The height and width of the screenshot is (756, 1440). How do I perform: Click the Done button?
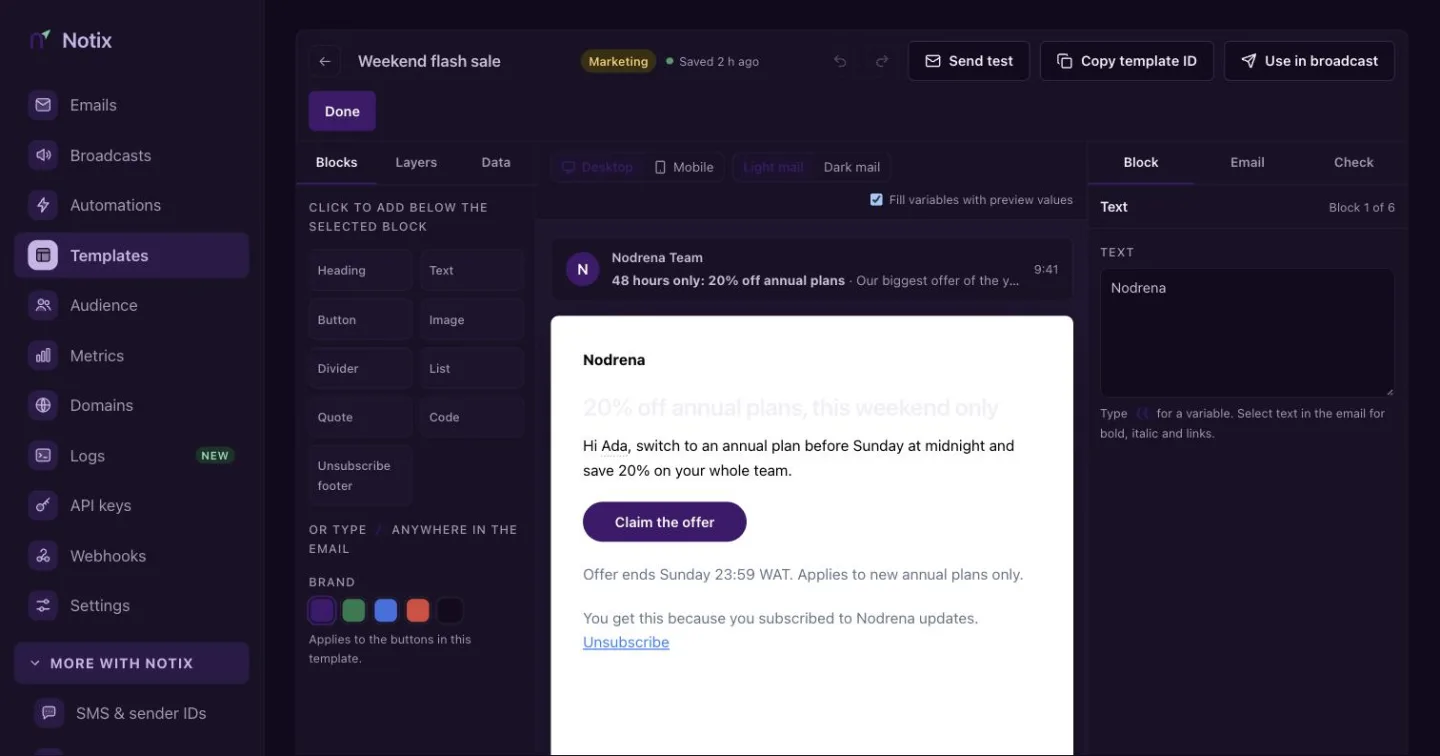tap(342, 111)
